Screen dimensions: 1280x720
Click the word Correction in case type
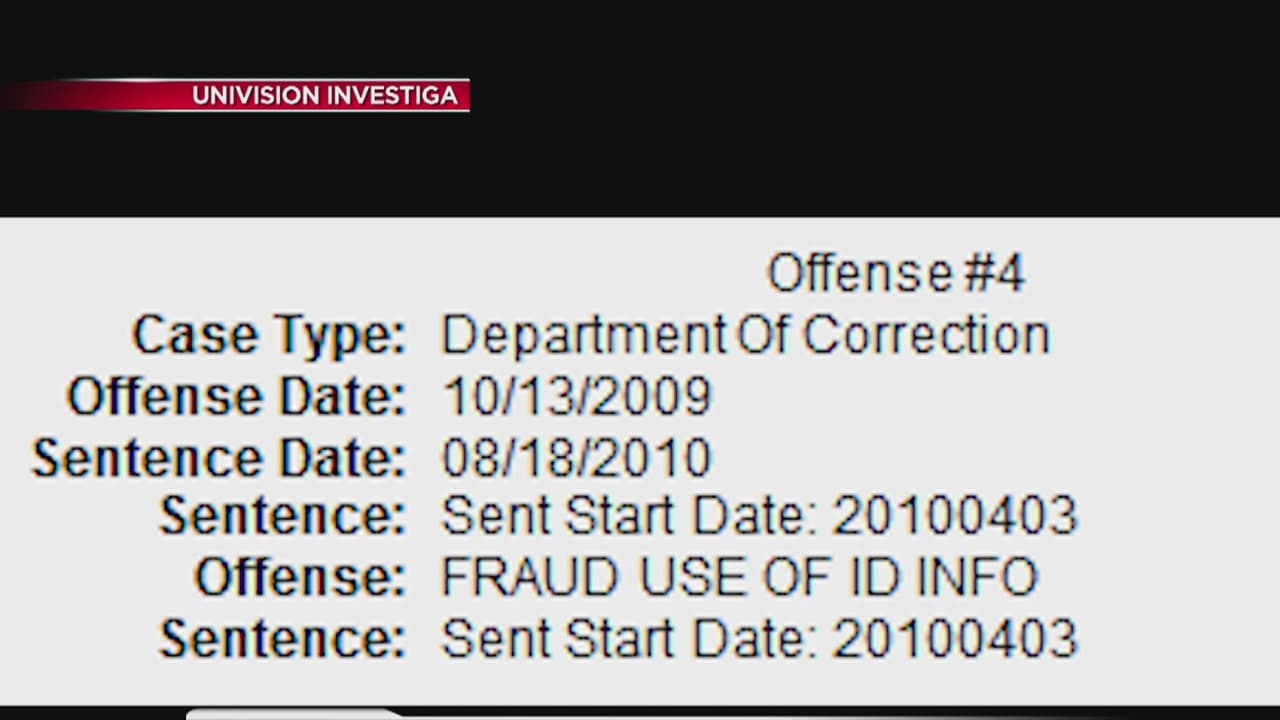[x=926, y=335]
